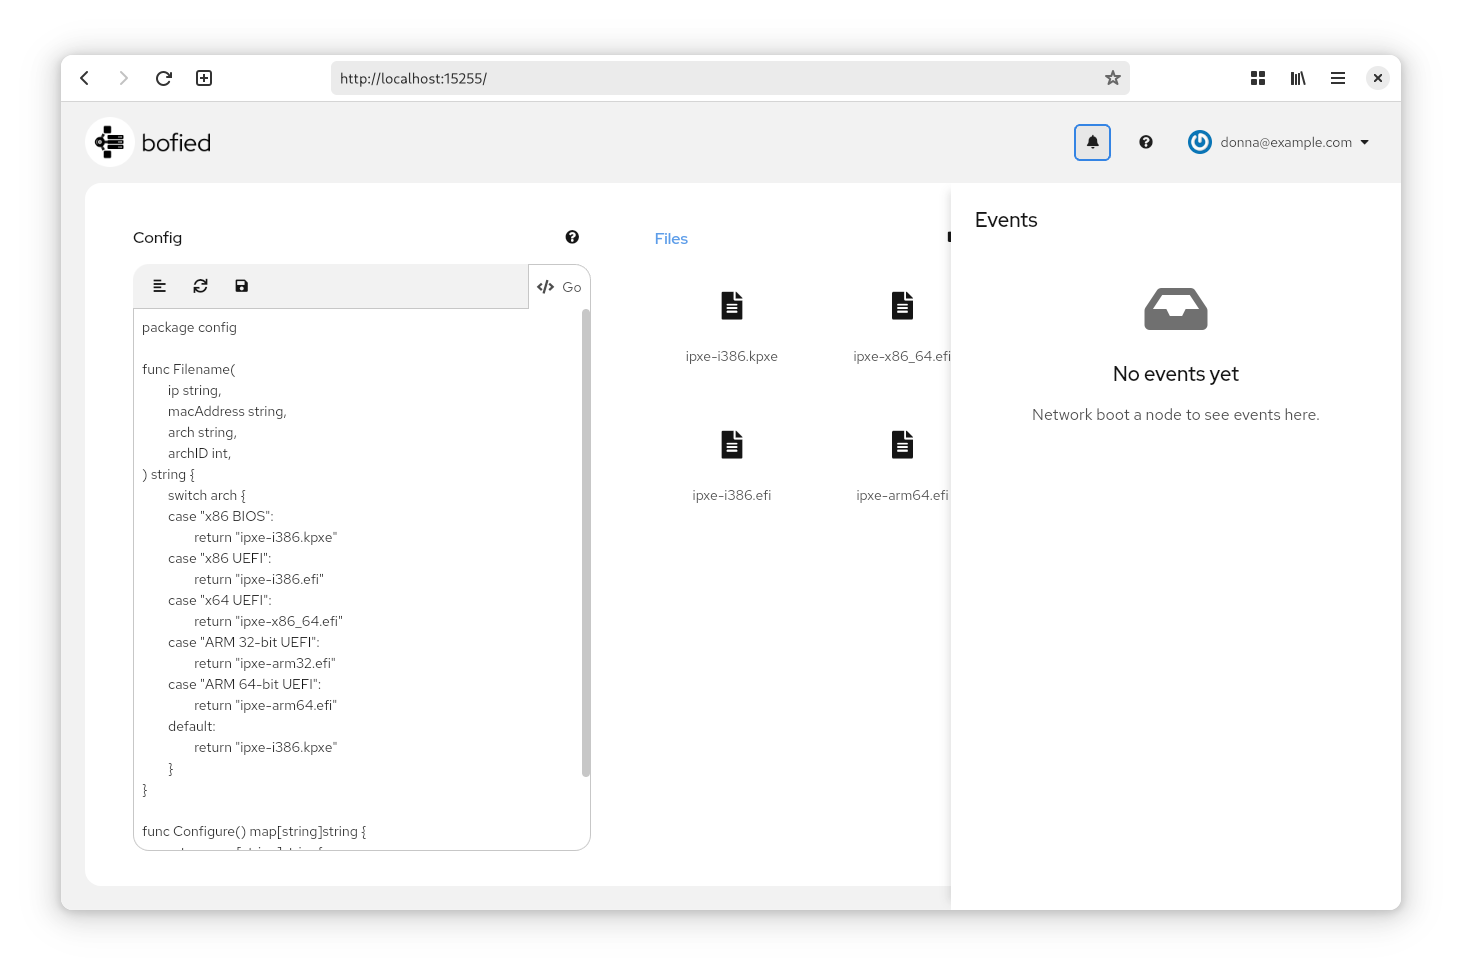Select the ipxe-x86_64.efi file icon

coord(902,306)
